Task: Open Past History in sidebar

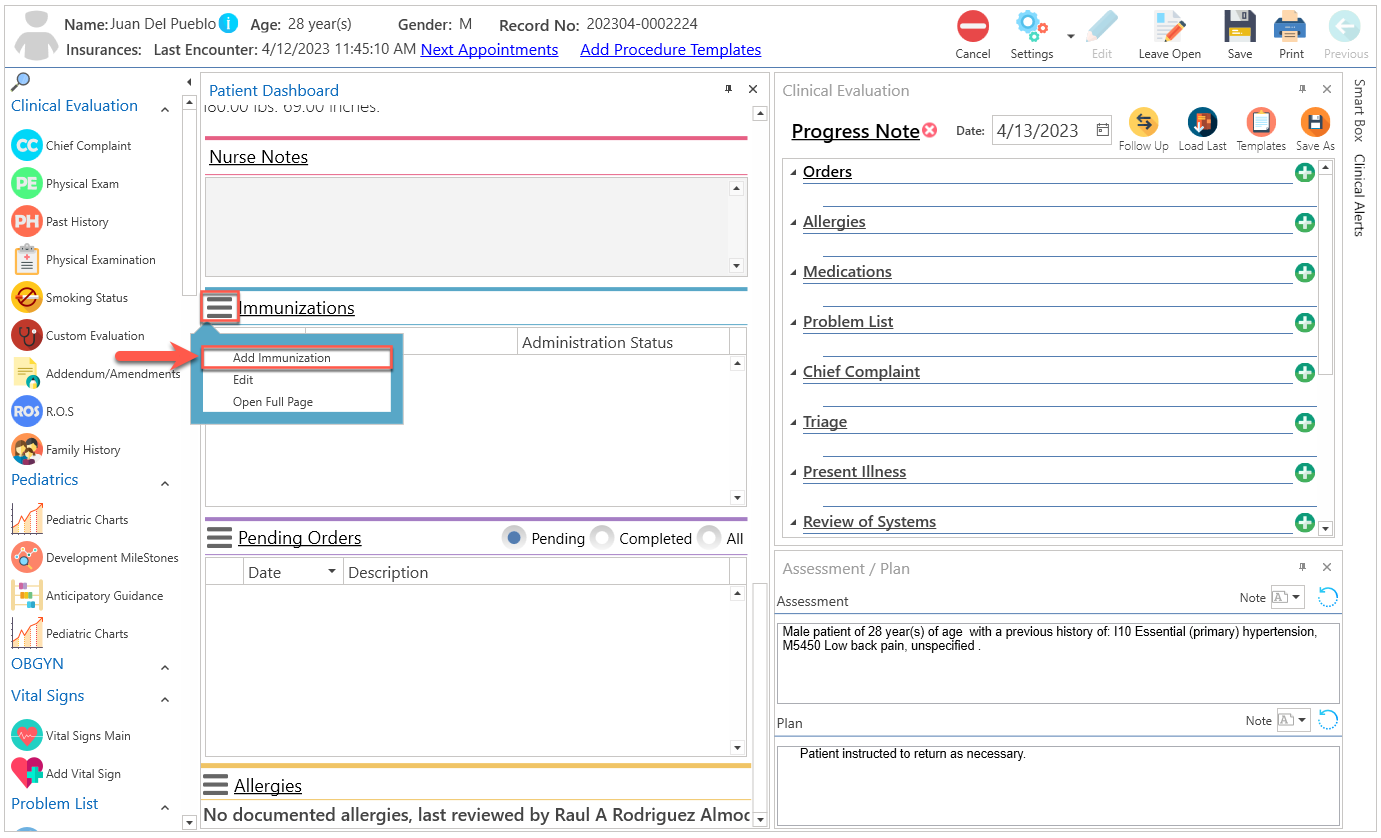Action: pyautogui.click(x=60, y=222)
